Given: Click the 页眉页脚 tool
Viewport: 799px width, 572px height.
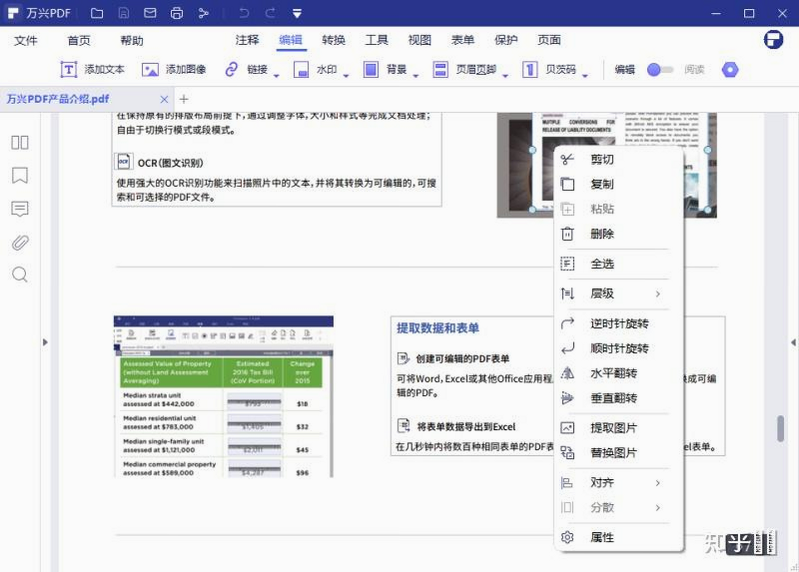Looking at the screenshot, I should tap(465, 69).
